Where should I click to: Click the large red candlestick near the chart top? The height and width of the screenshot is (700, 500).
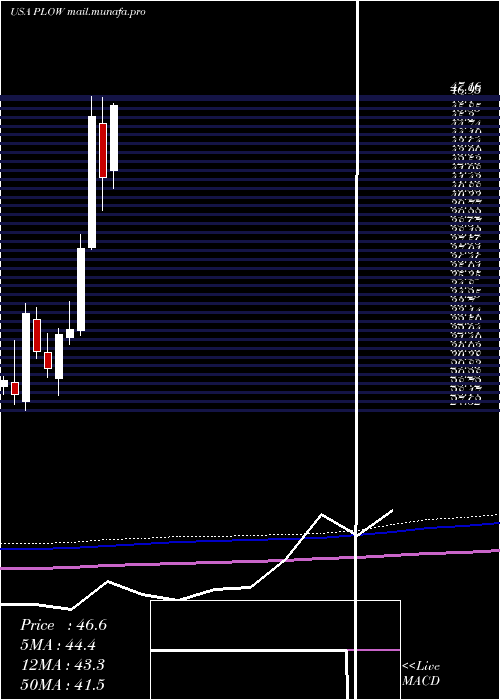[x=103, y=150]
